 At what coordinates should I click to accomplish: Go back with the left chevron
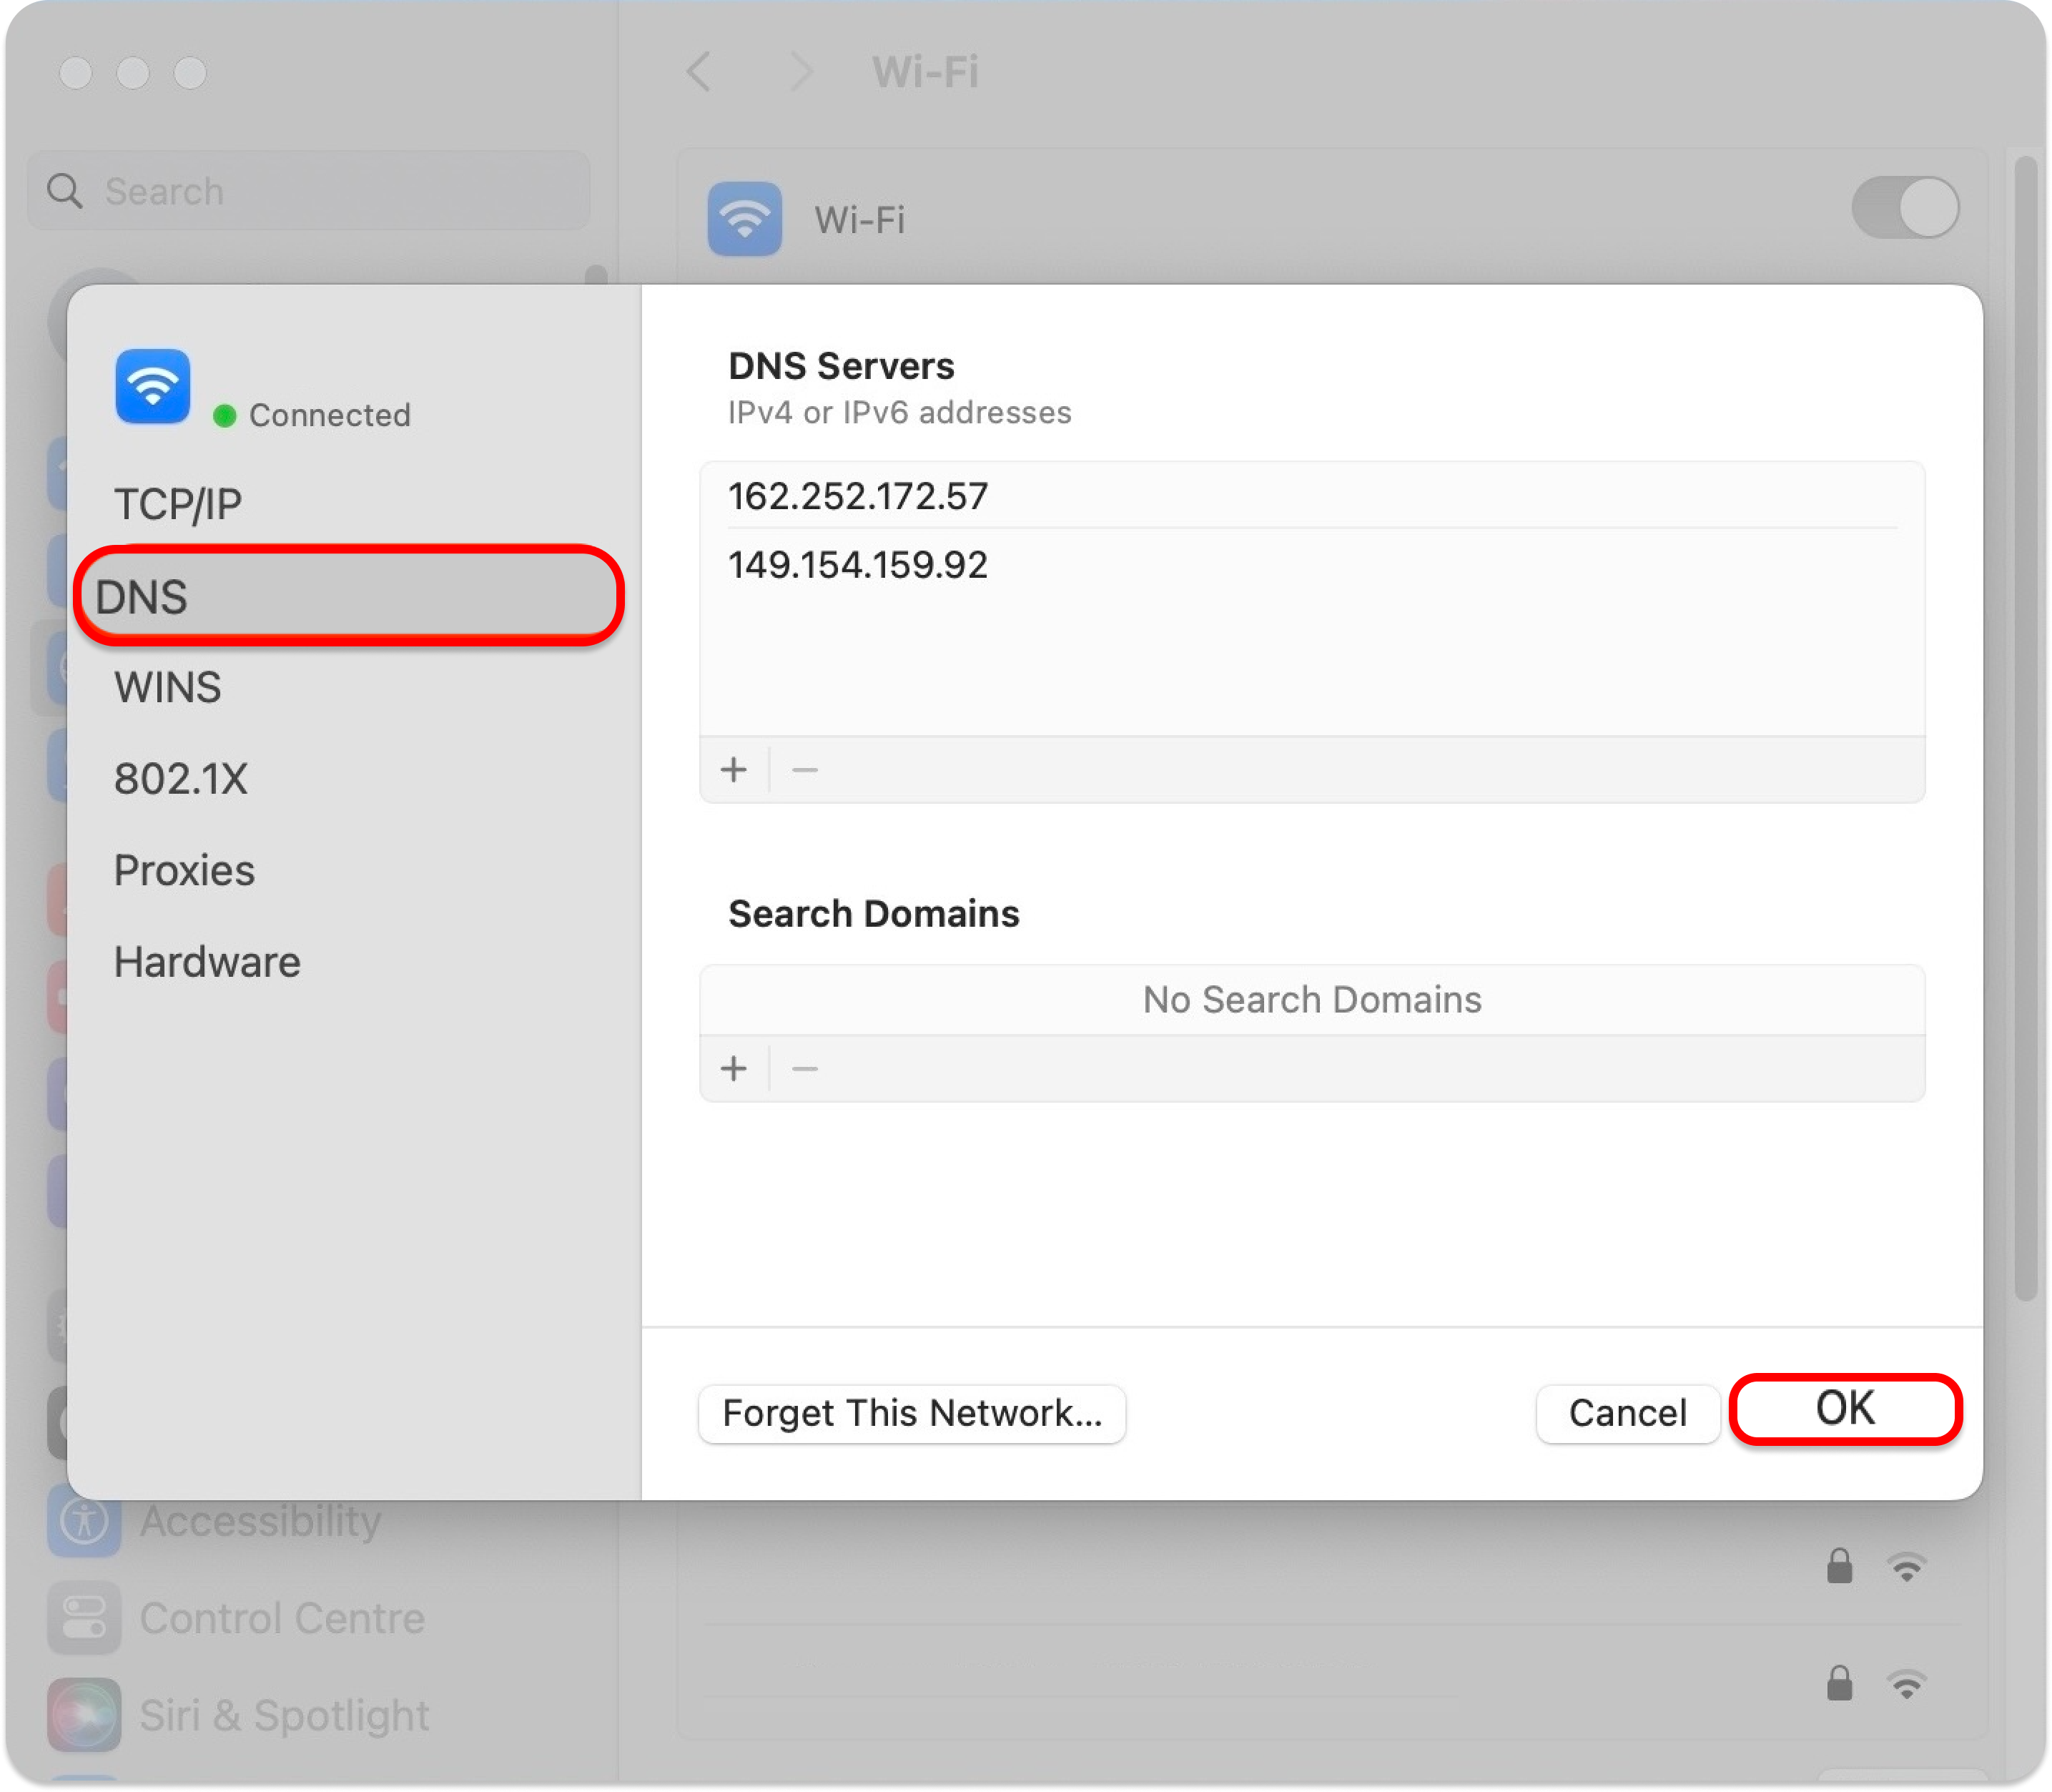point(700,72)
